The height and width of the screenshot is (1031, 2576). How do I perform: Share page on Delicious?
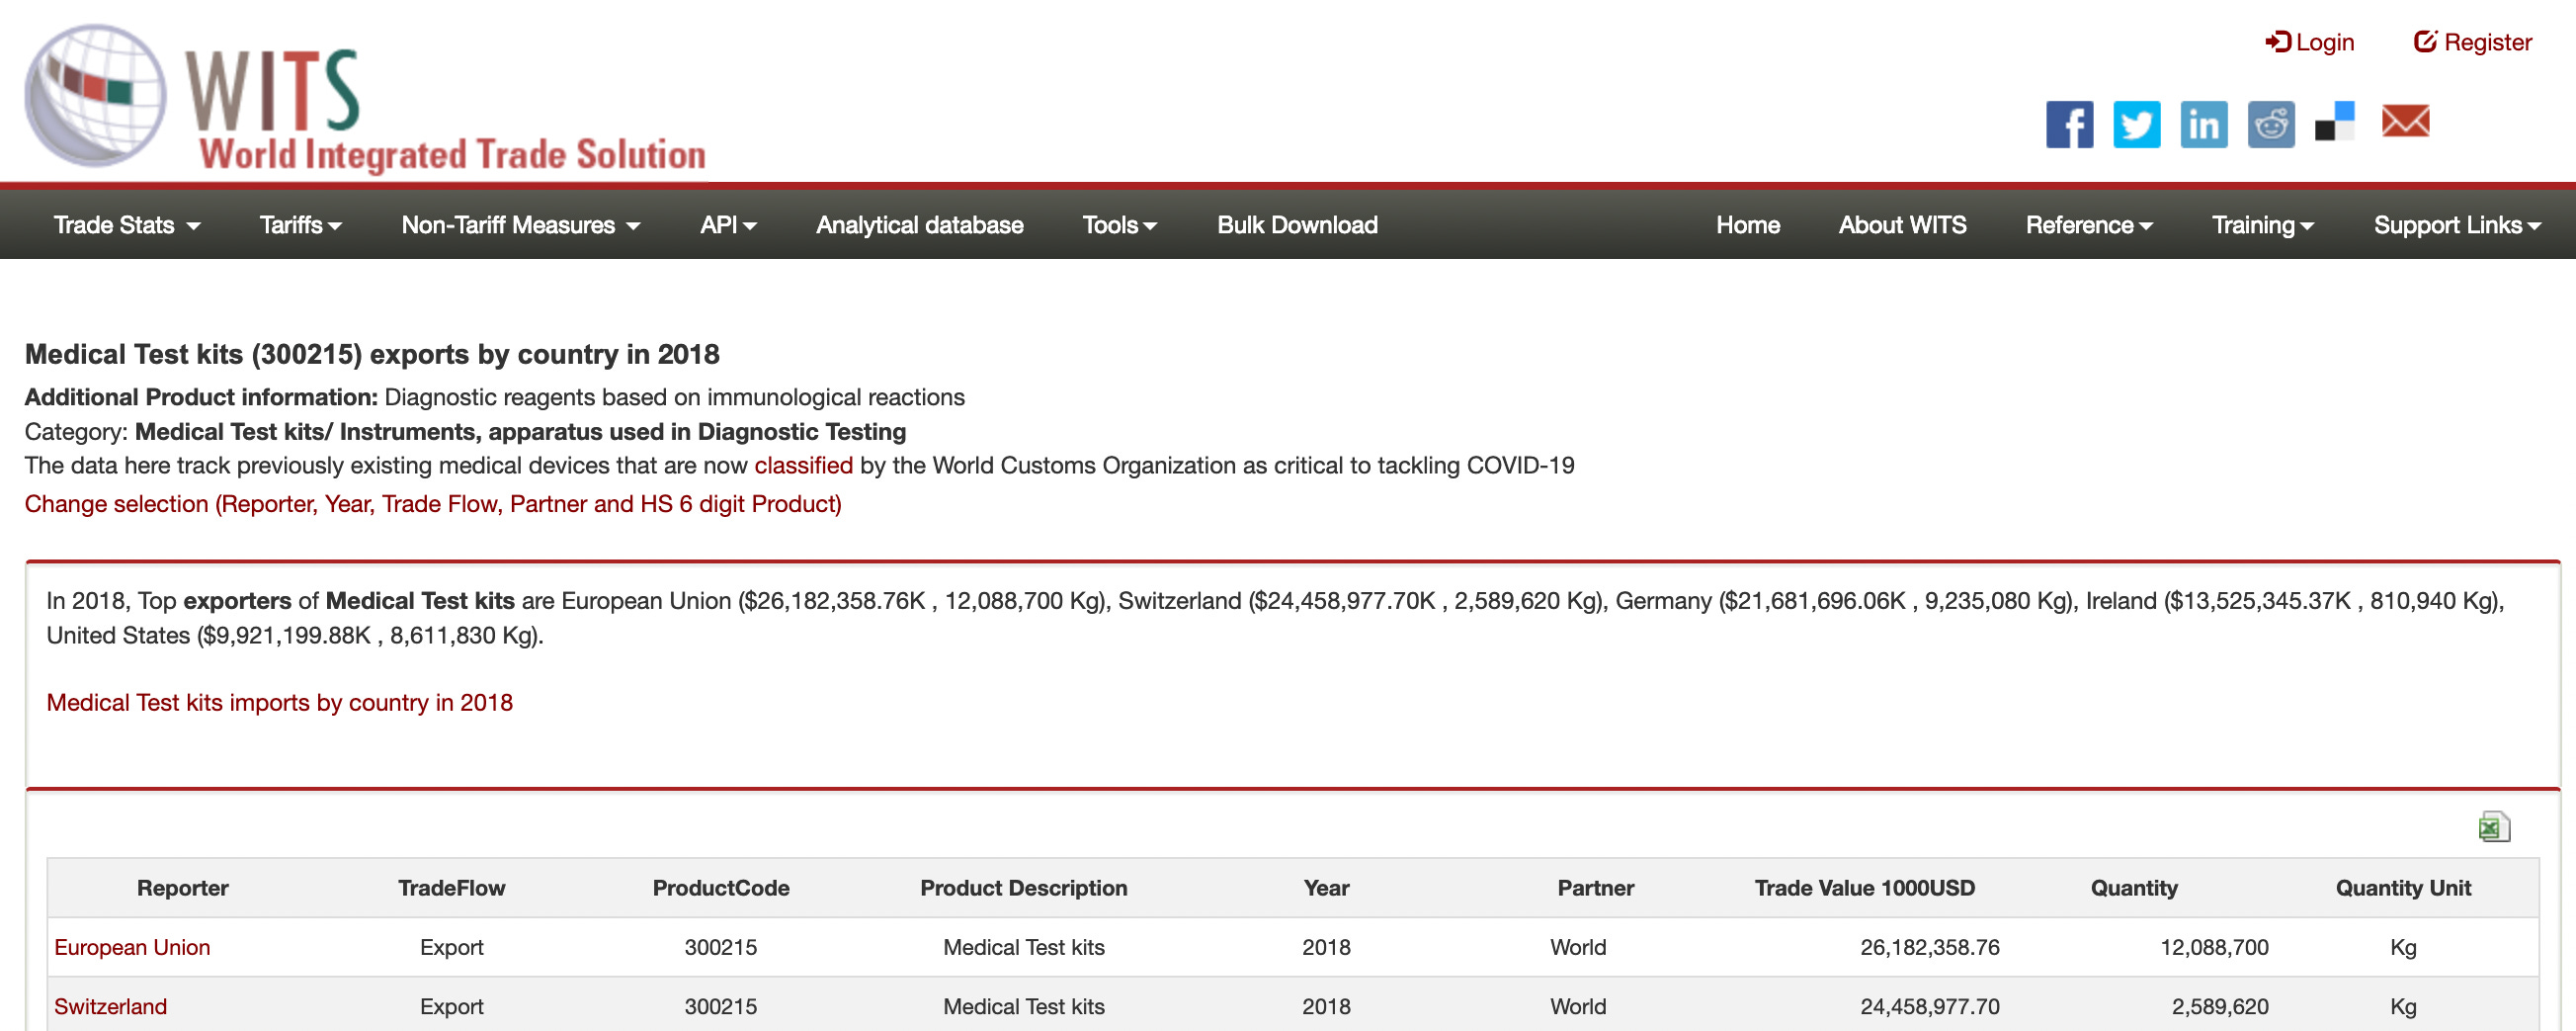coord(2335,122)
